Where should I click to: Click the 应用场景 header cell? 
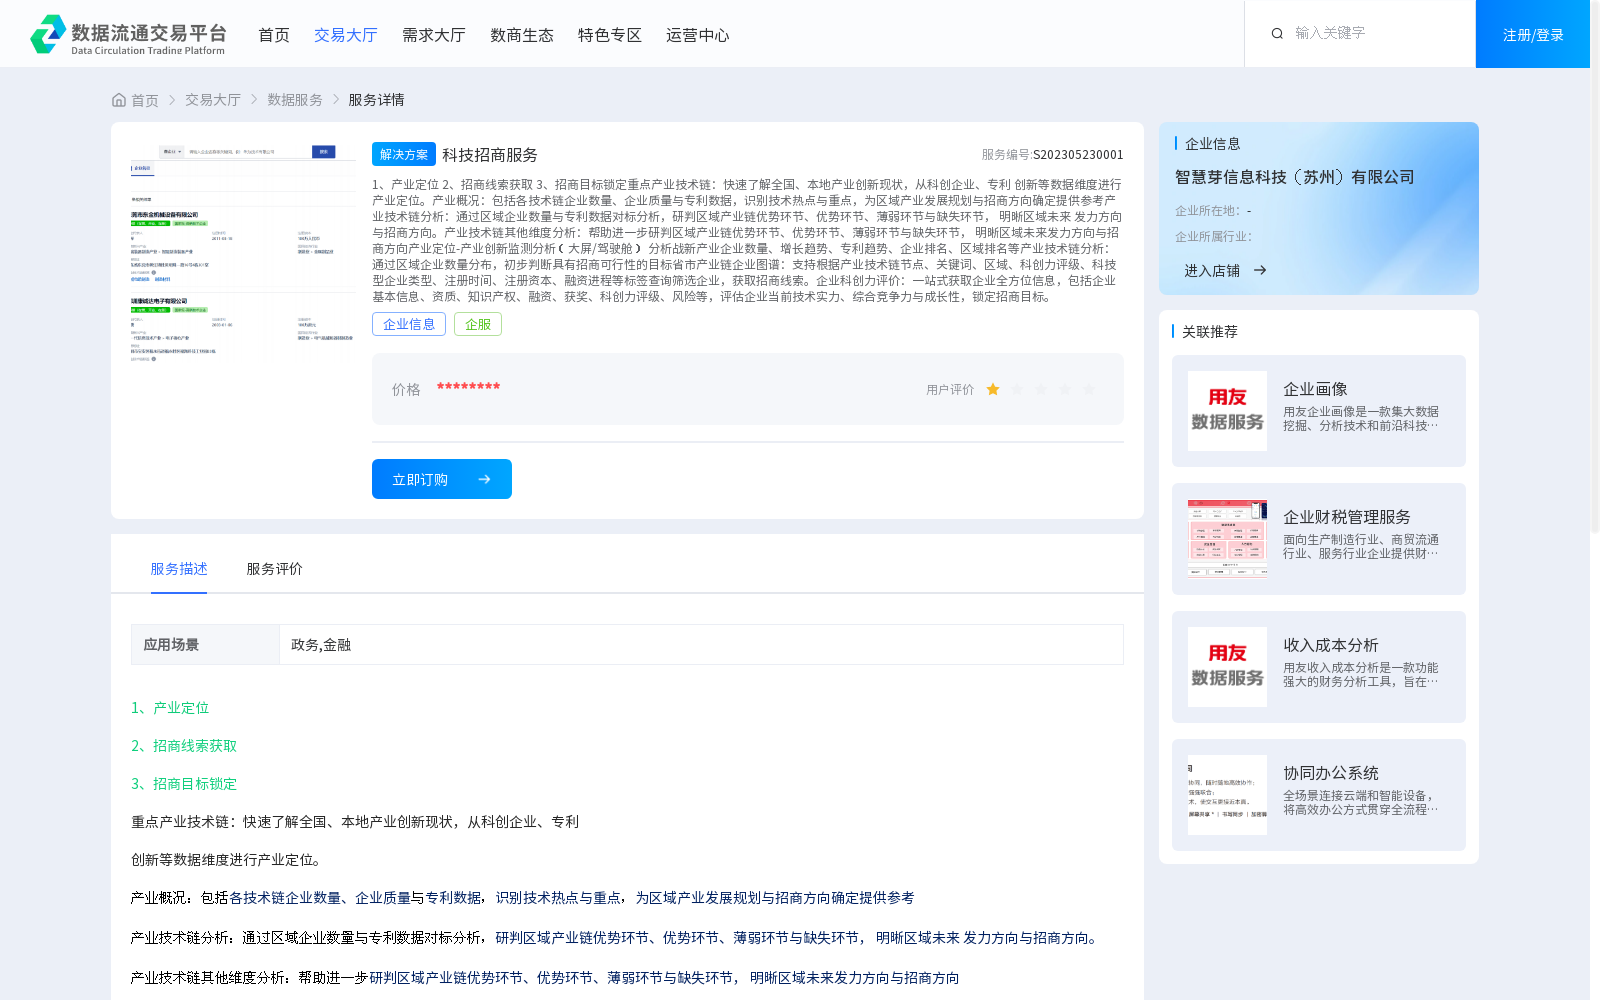pyautogui.click(x=205, y=645)
